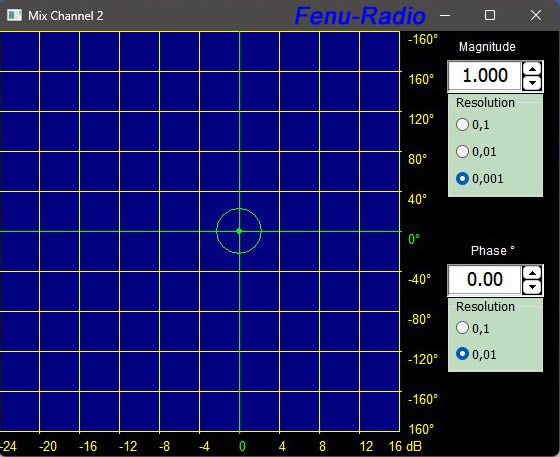Click plot grid at -20 dB and -120°
The width and height of the screenshot is (560, 457).
40,351
